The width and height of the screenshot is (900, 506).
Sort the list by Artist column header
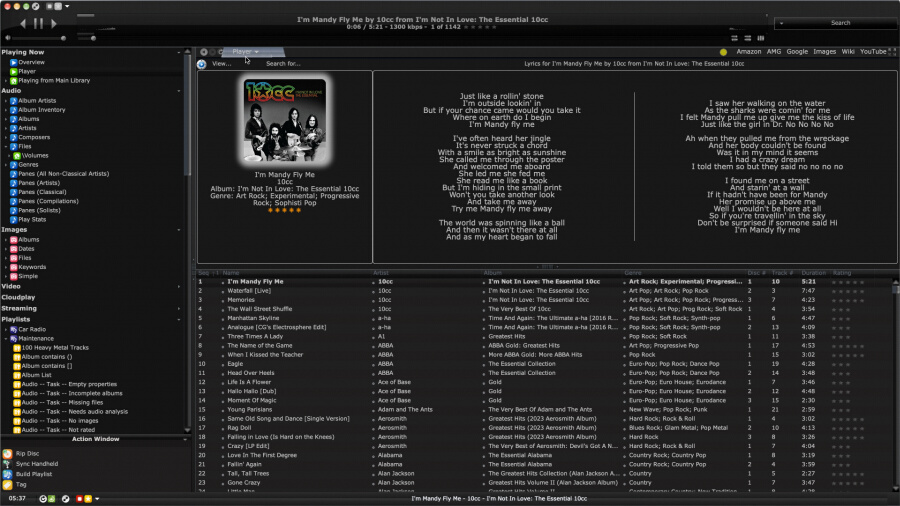[x=381, y=273]
